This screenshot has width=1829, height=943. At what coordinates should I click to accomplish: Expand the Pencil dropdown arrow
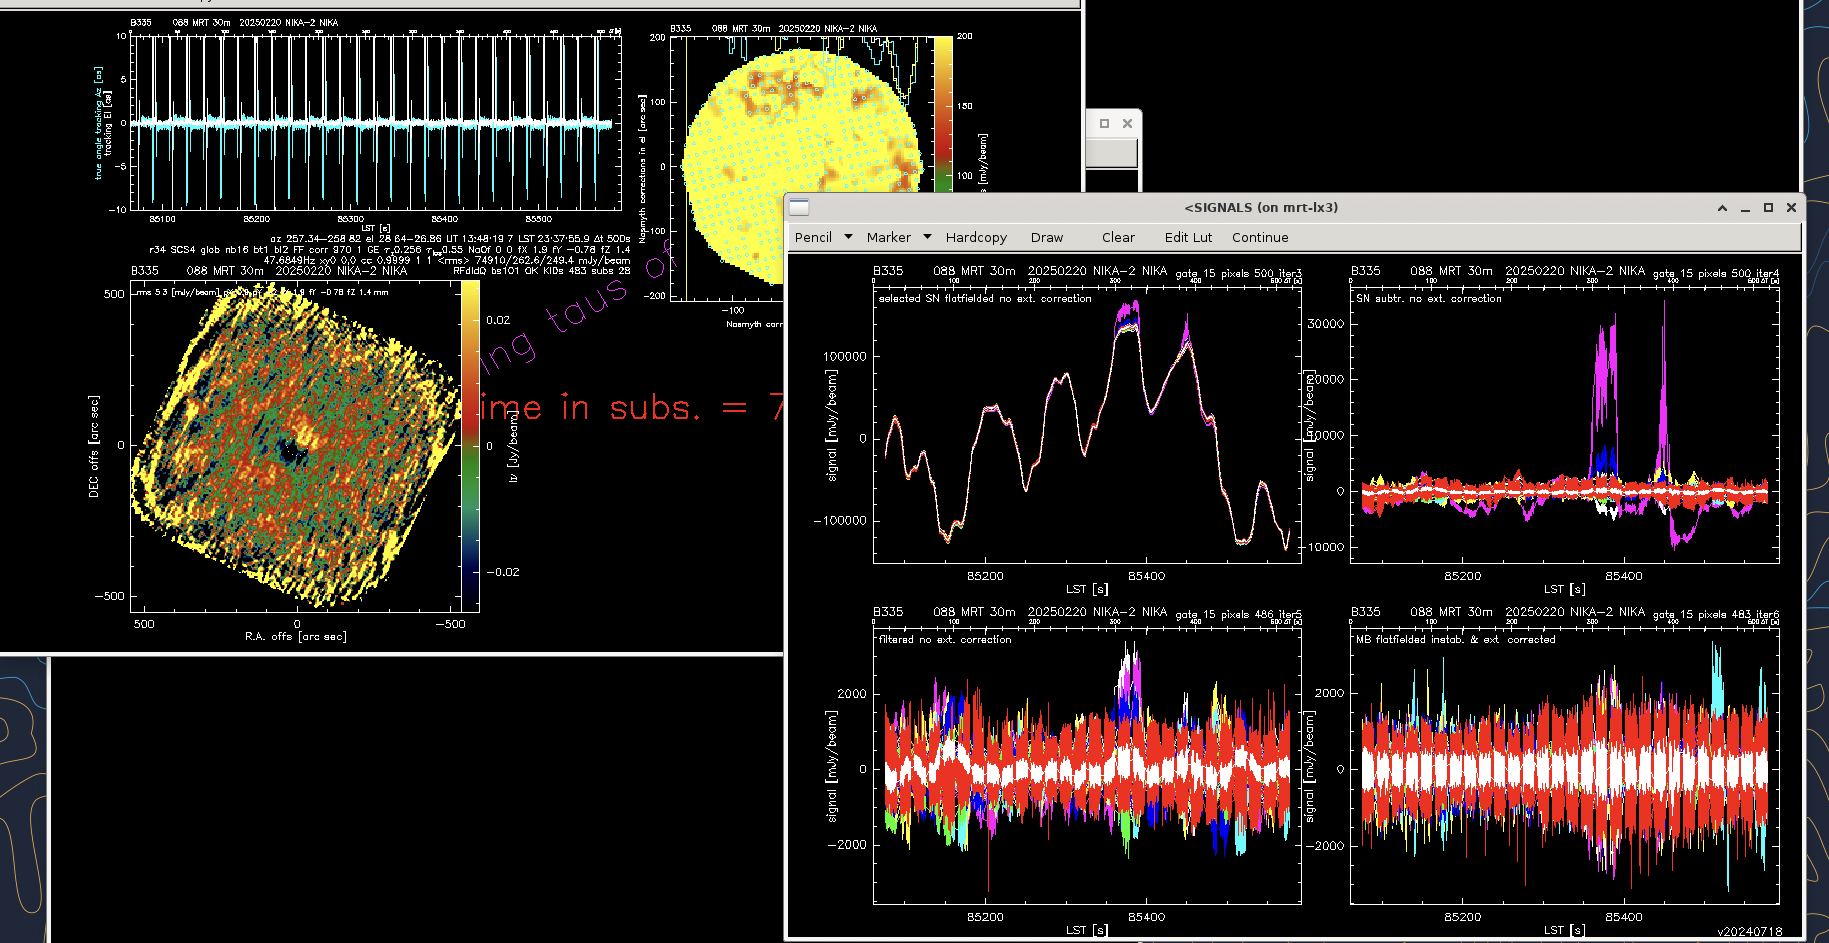(848, 237)
